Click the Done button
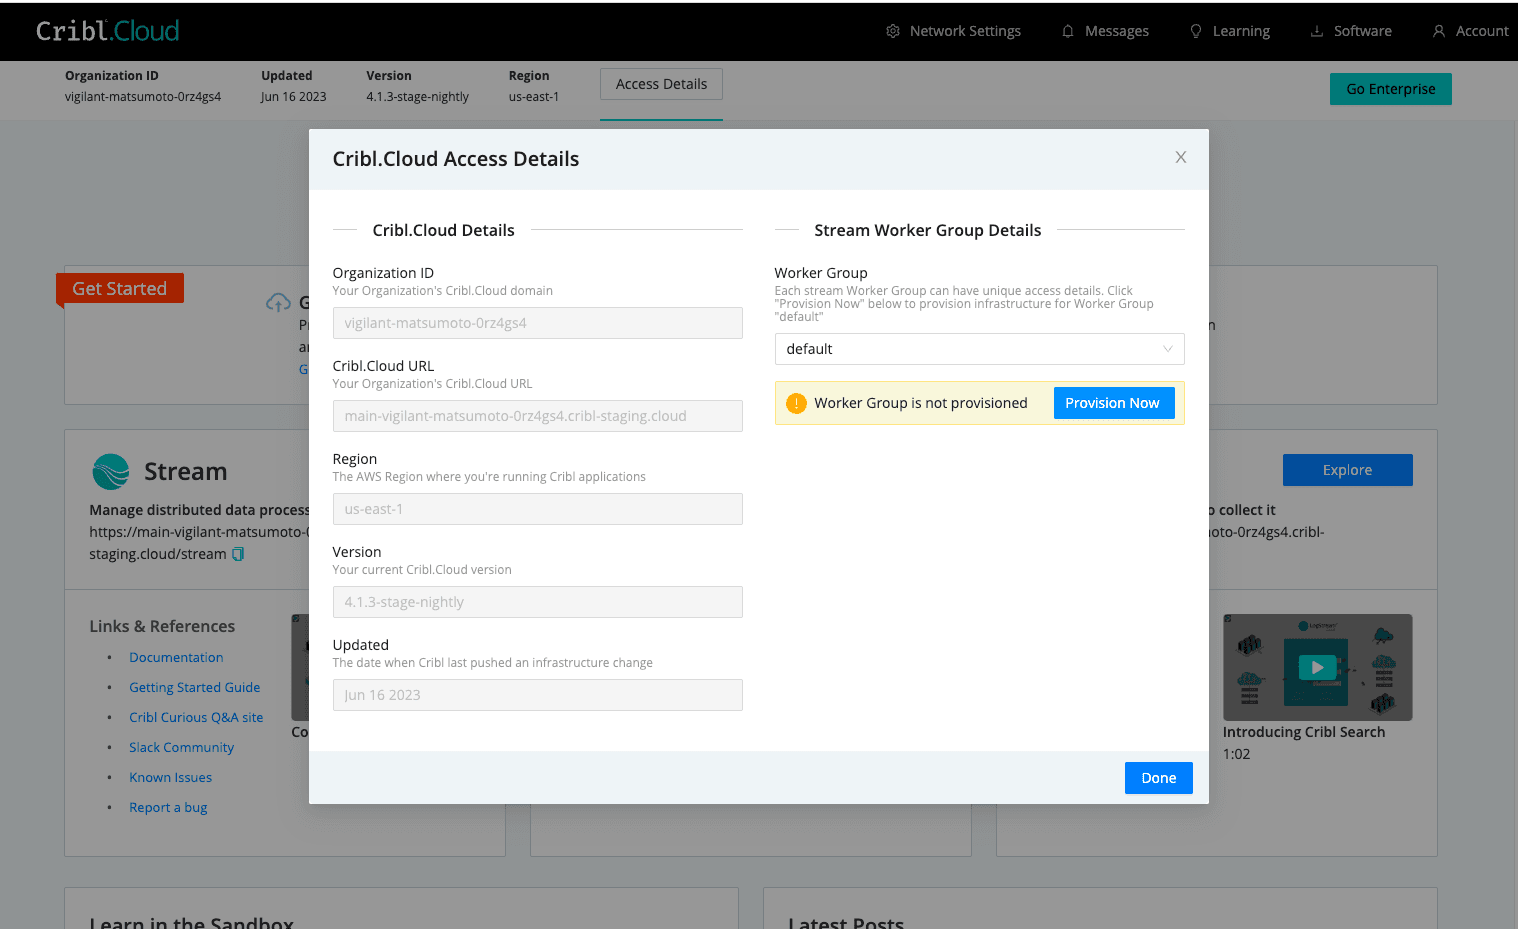The image size is (1518, 929). click(x=1158, y=778)
